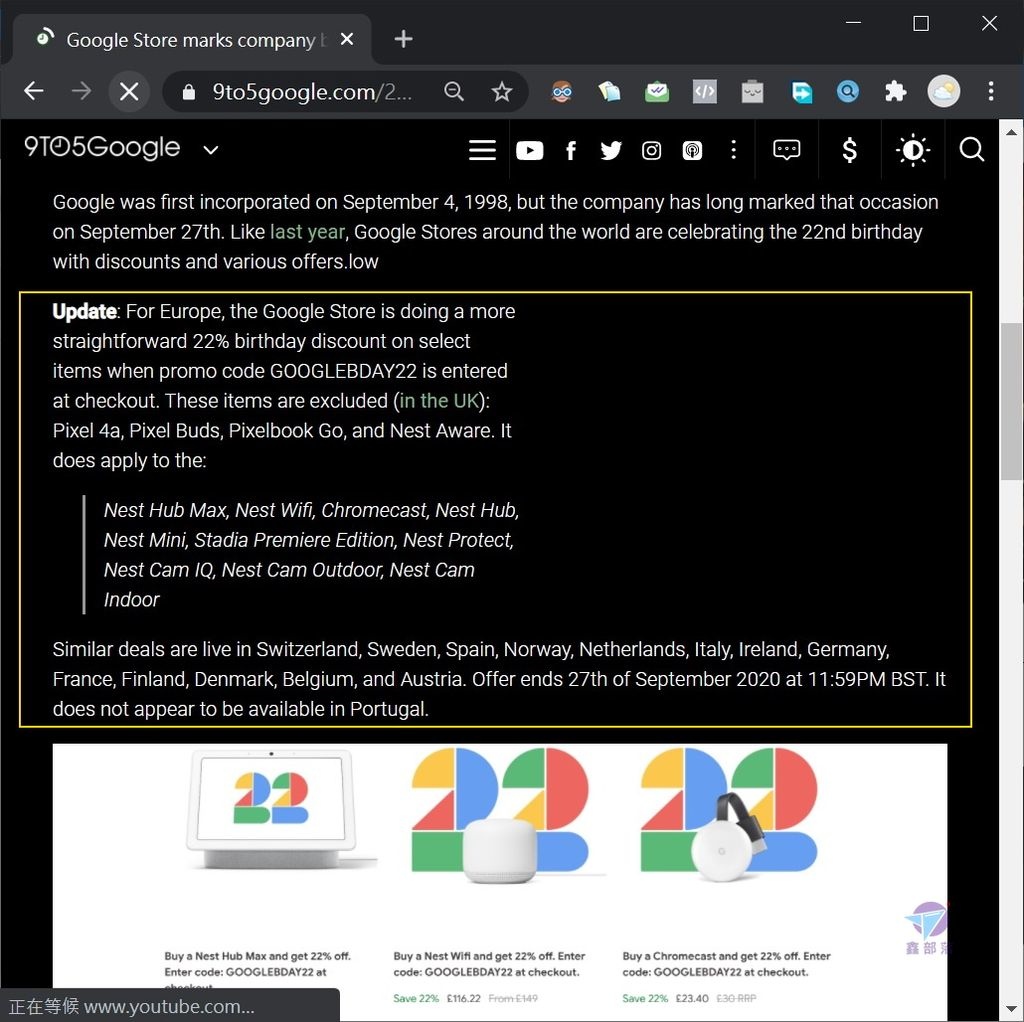1024x1022 pixels.
Task: Search the site with the magnifier
Action: (x=971, y=150)
